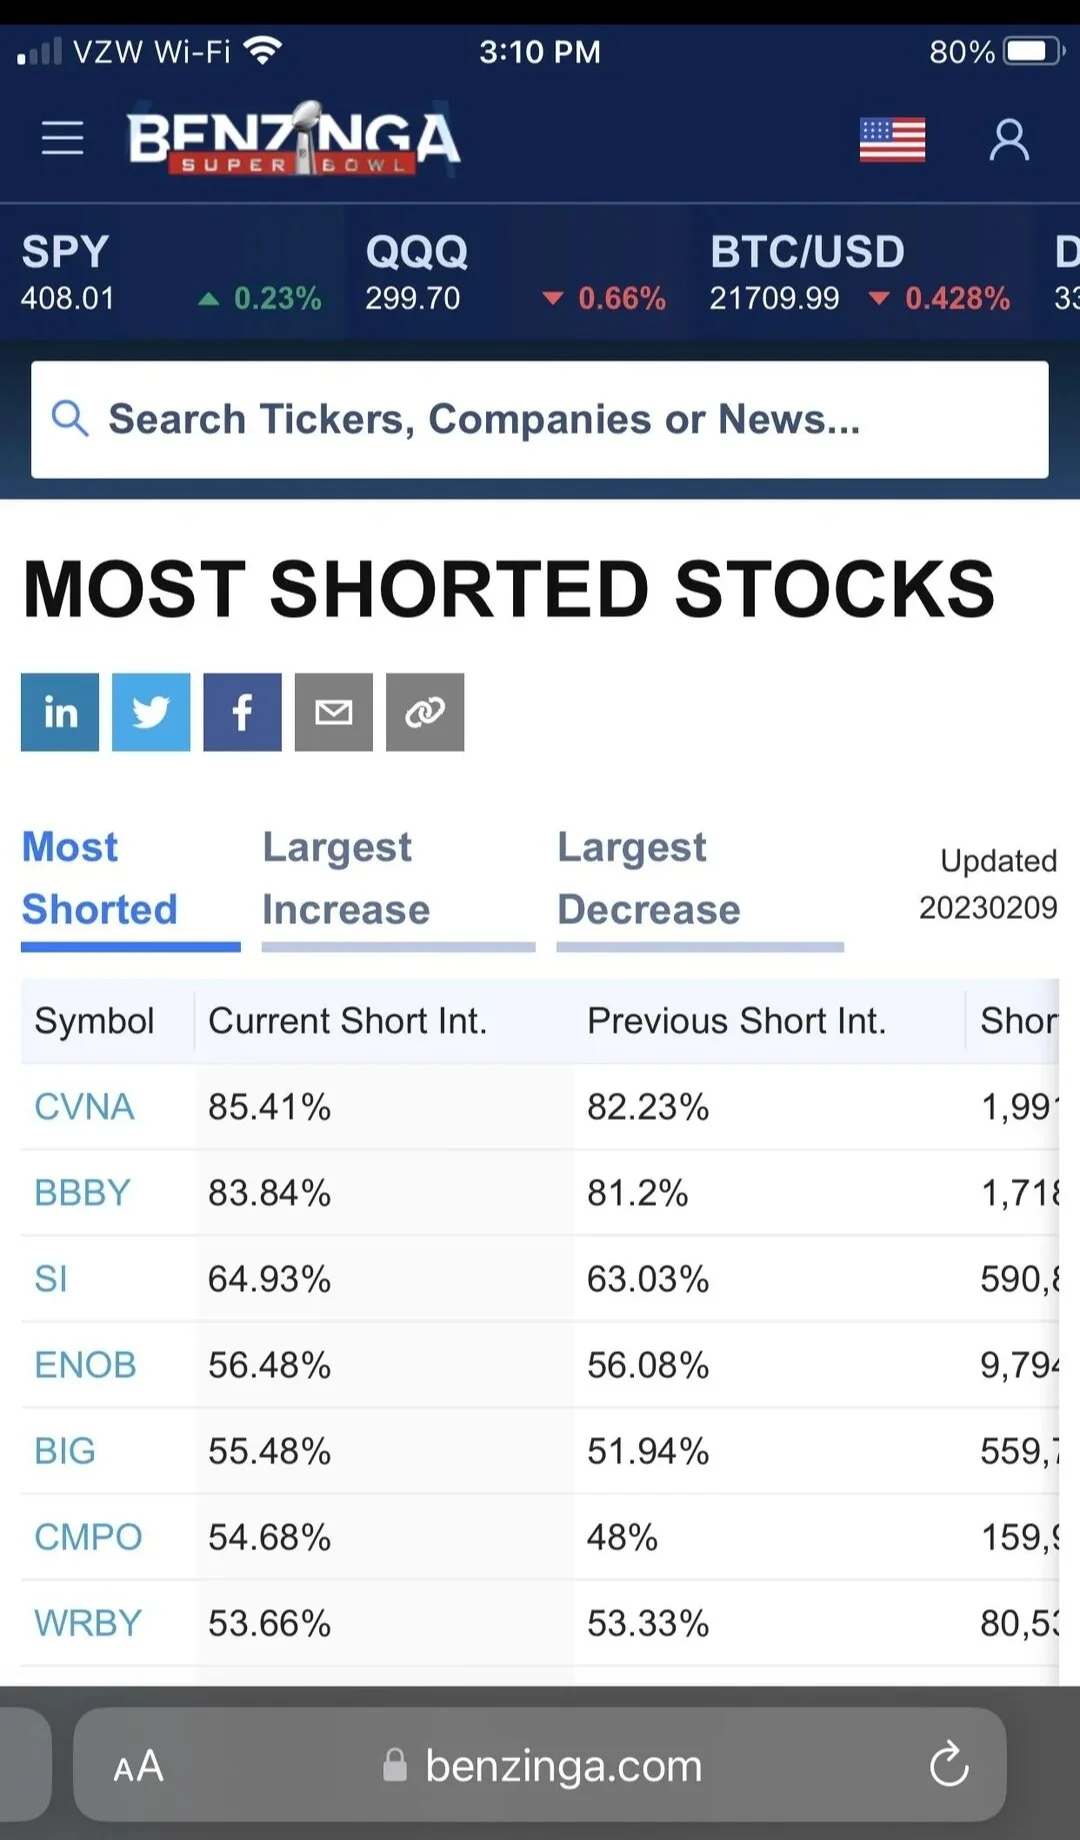The height and width of the screenshot is (1840, 1080).
Task: Open the hamburger navigation menu
Action: [x=62, y=138]
